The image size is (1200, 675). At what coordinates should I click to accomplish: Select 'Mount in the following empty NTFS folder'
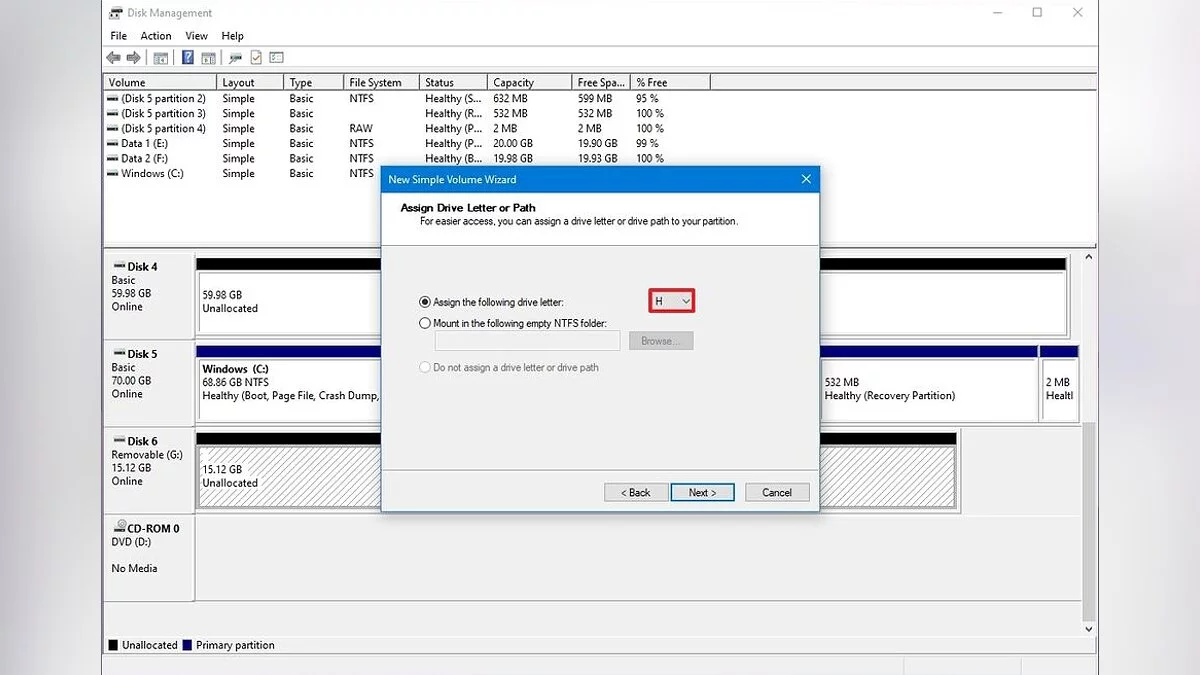(426, 323)
